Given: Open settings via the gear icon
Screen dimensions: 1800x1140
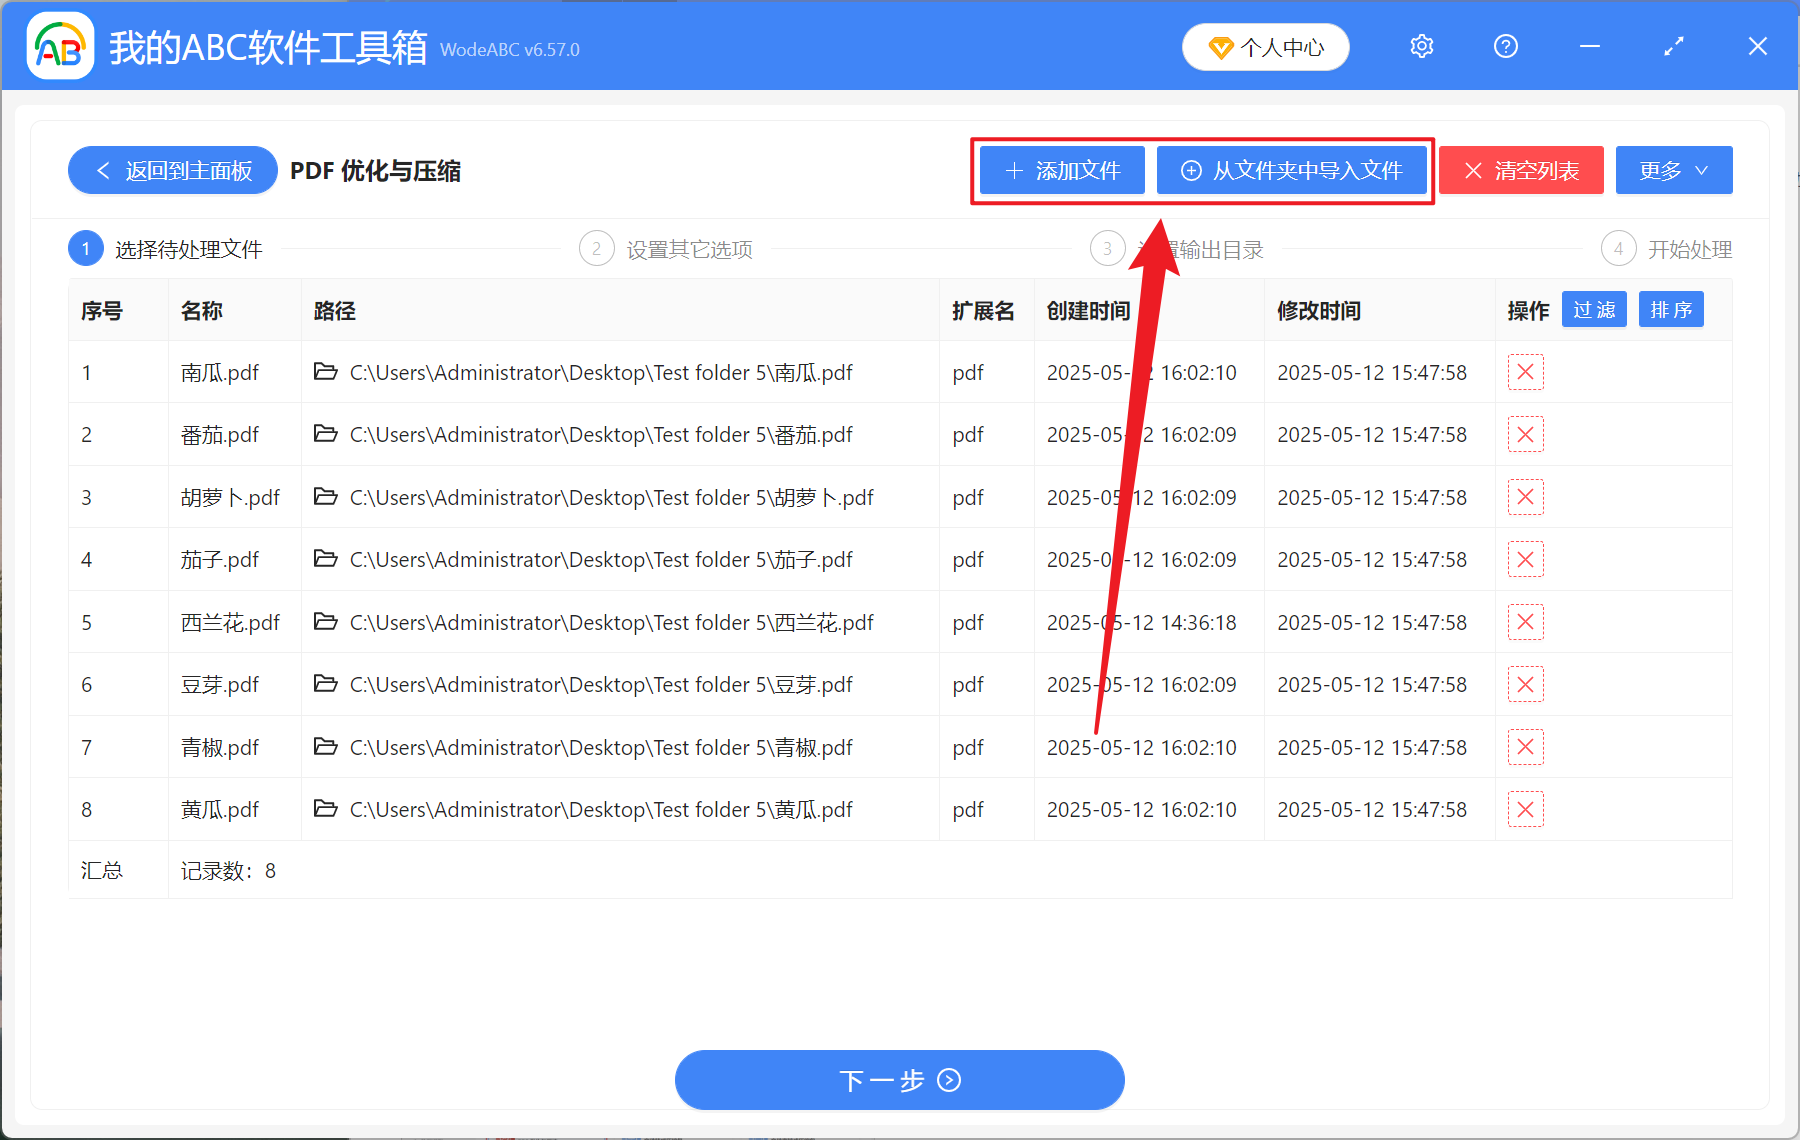Looking at the screenshot, I should point(1421,46).
